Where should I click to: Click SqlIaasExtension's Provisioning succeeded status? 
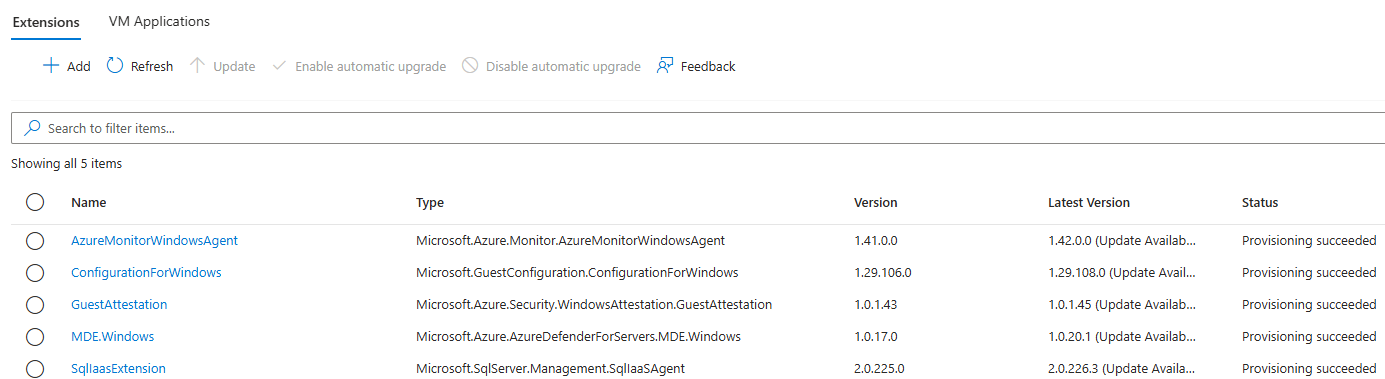coord(1309,368)
